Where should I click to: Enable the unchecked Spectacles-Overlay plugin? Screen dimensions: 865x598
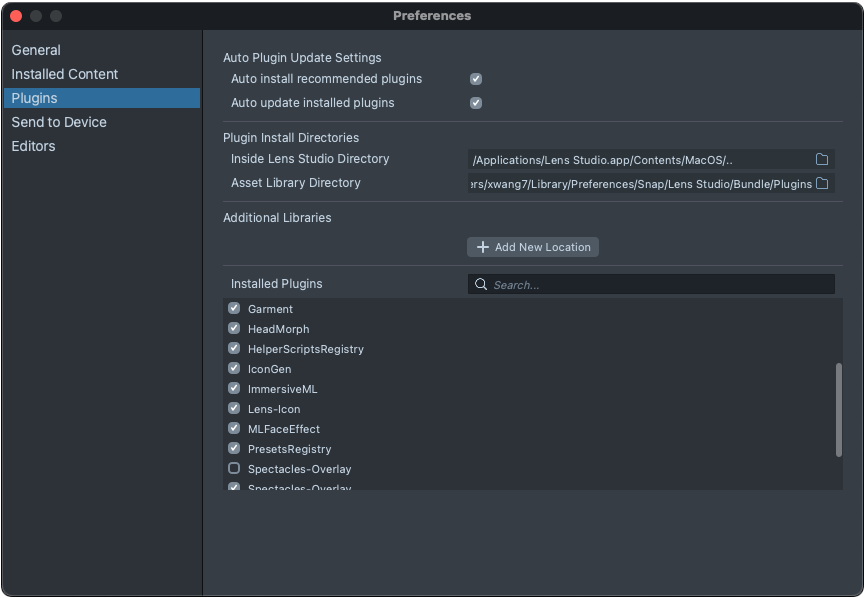(234, 469)
